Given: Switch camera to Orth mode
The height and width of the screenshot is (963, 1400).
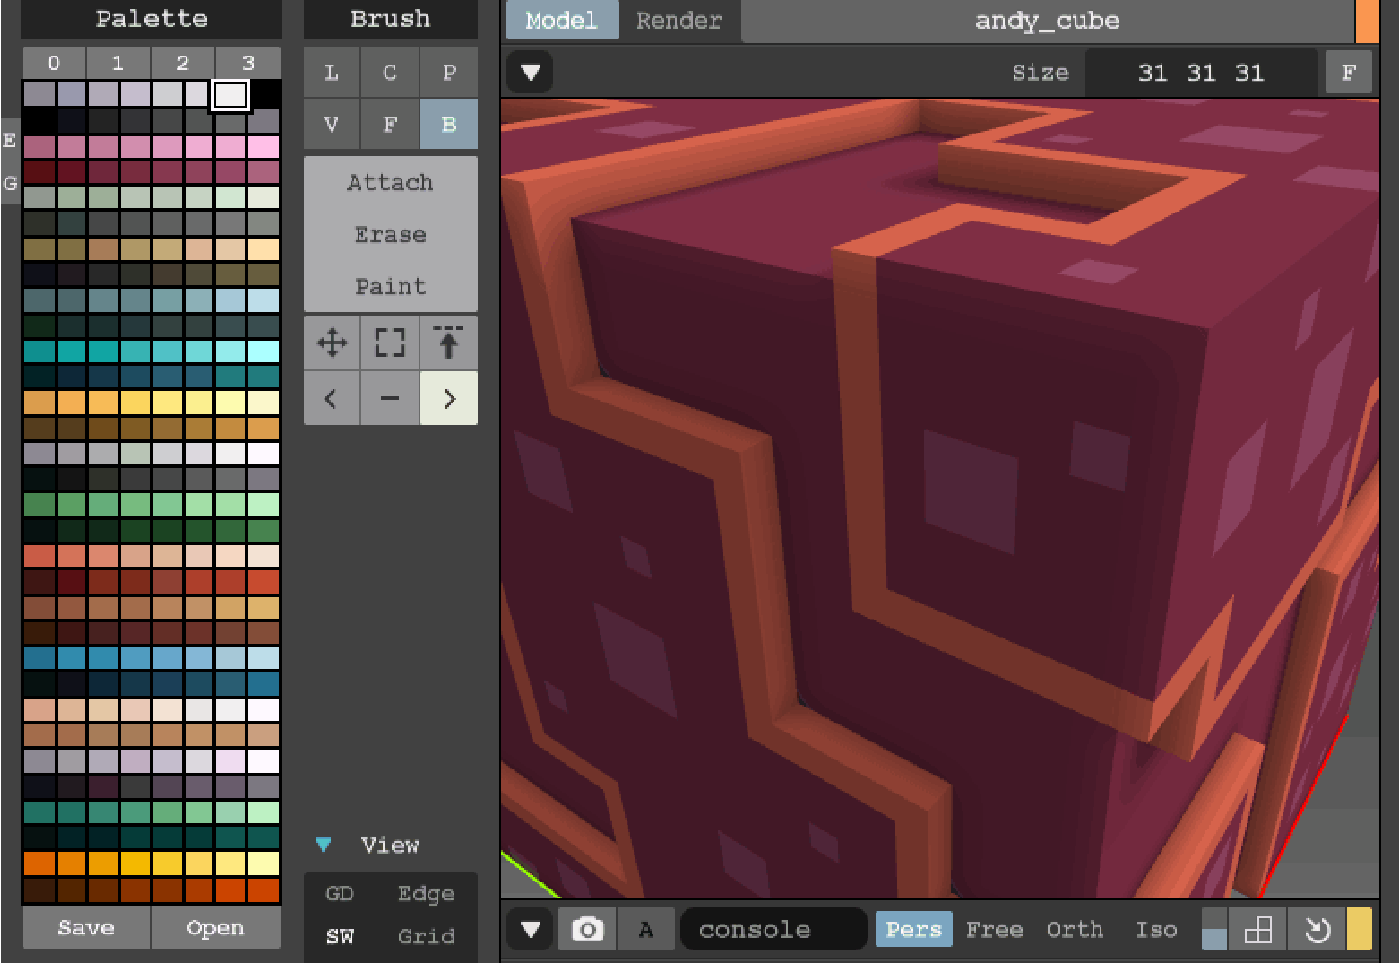Looking at the screenshot, I should [1075, 929].
